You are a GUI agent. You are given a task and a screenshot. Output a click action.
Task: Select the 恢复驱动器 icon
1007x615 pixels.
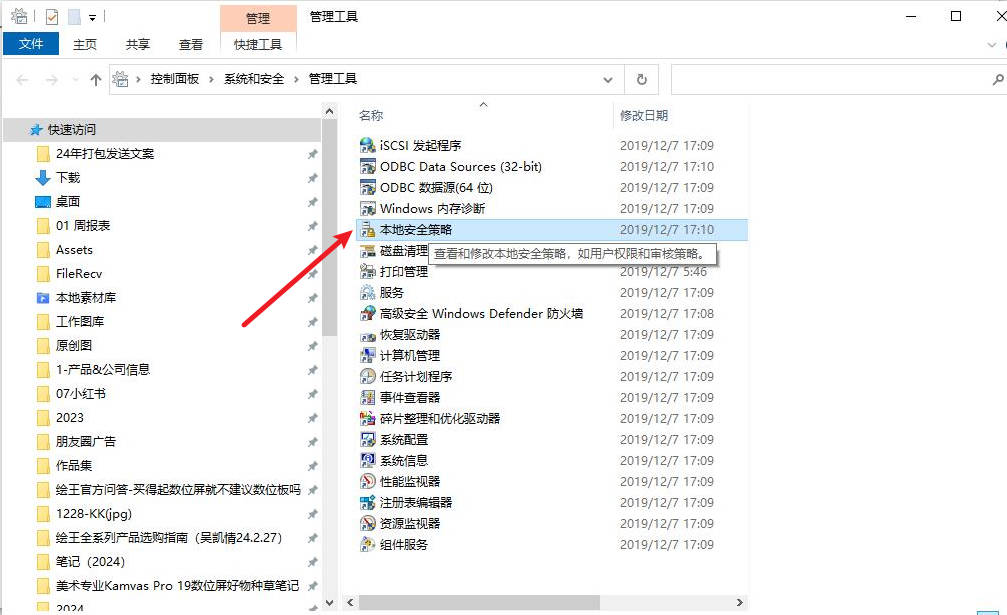tap(367, 335)
